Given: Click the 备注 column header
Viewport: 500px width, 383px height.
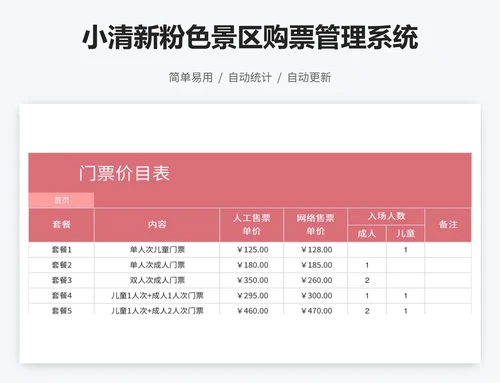Looking at the screenshot, I should (448, 225).
